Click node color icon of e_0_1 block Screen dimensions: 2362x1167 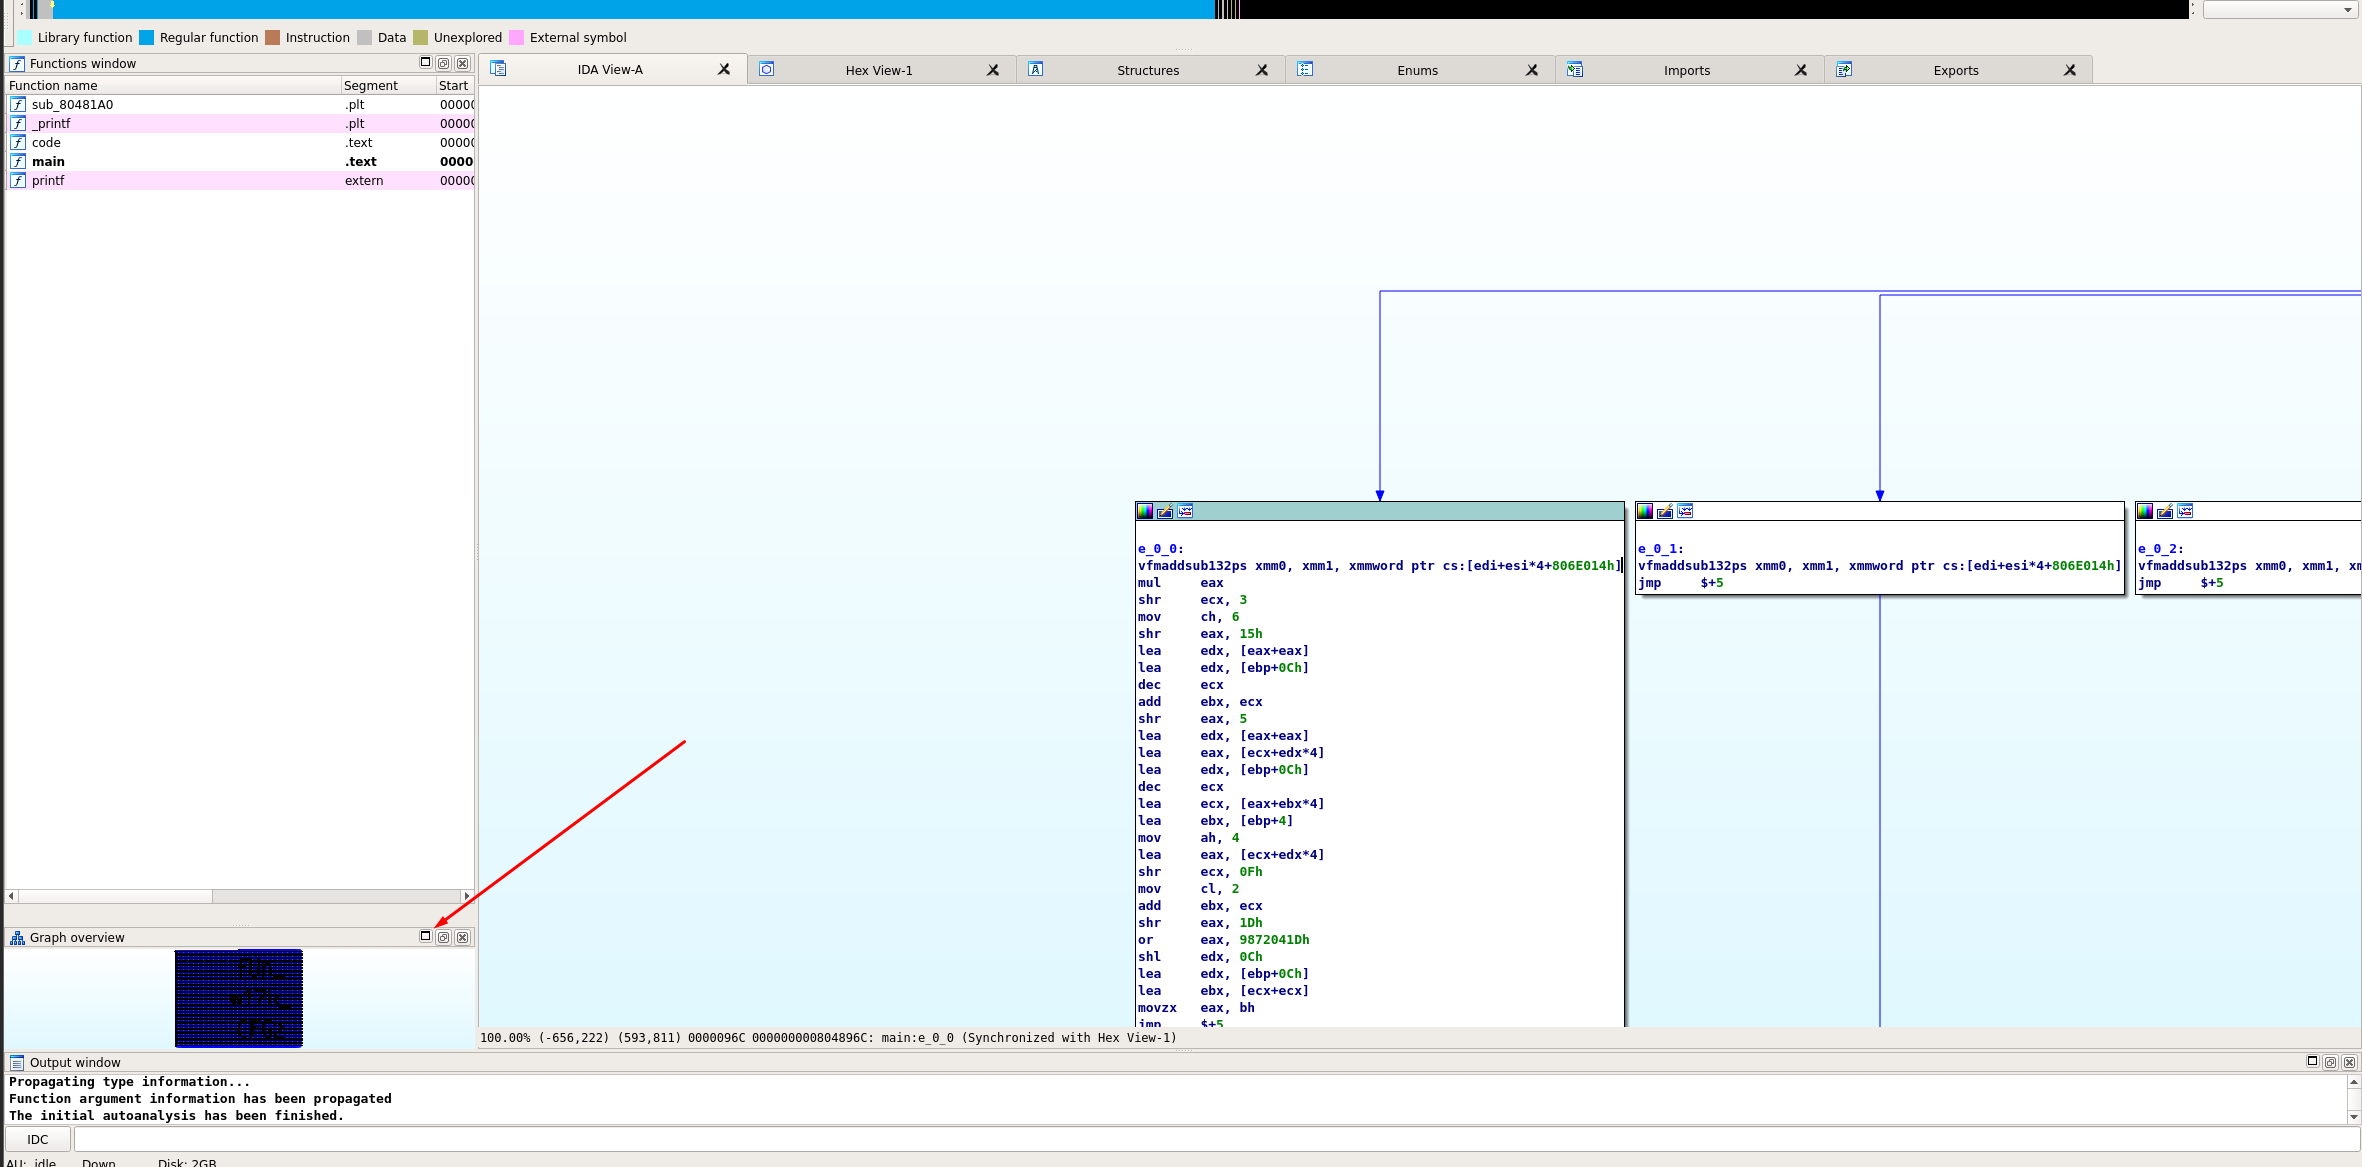pos(1645,512)
